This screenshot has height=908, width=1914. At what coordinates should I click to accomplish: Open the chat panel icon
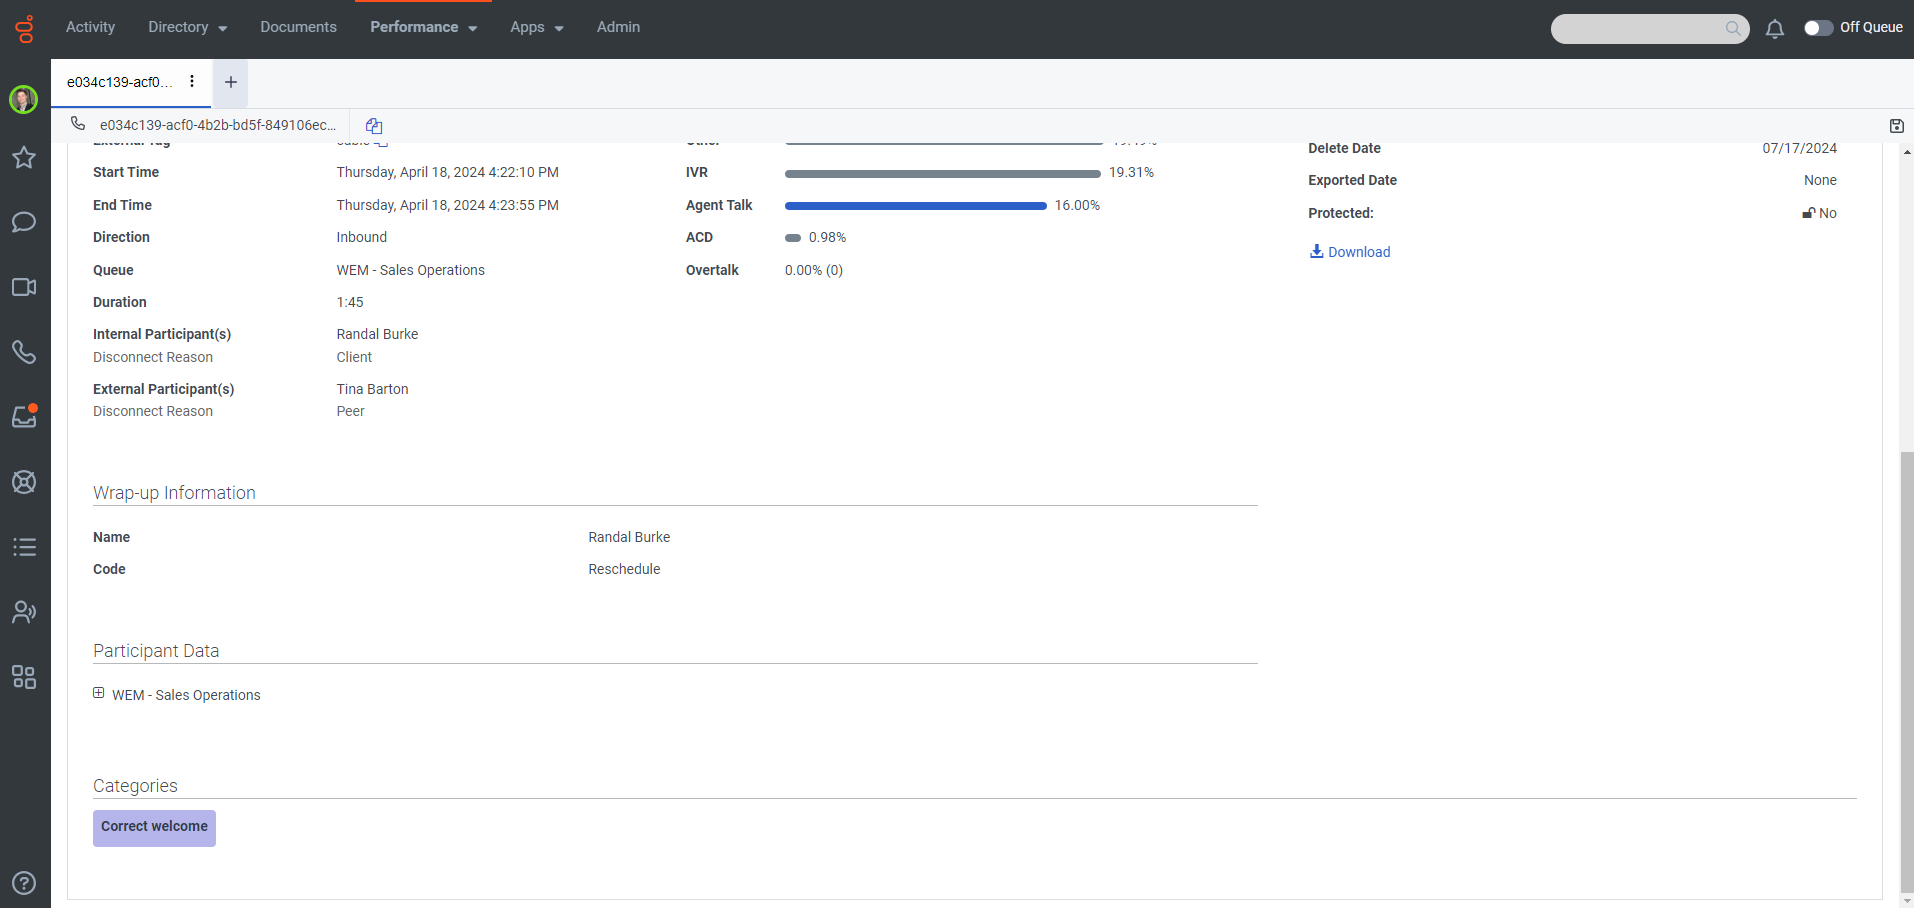[24, 222]
